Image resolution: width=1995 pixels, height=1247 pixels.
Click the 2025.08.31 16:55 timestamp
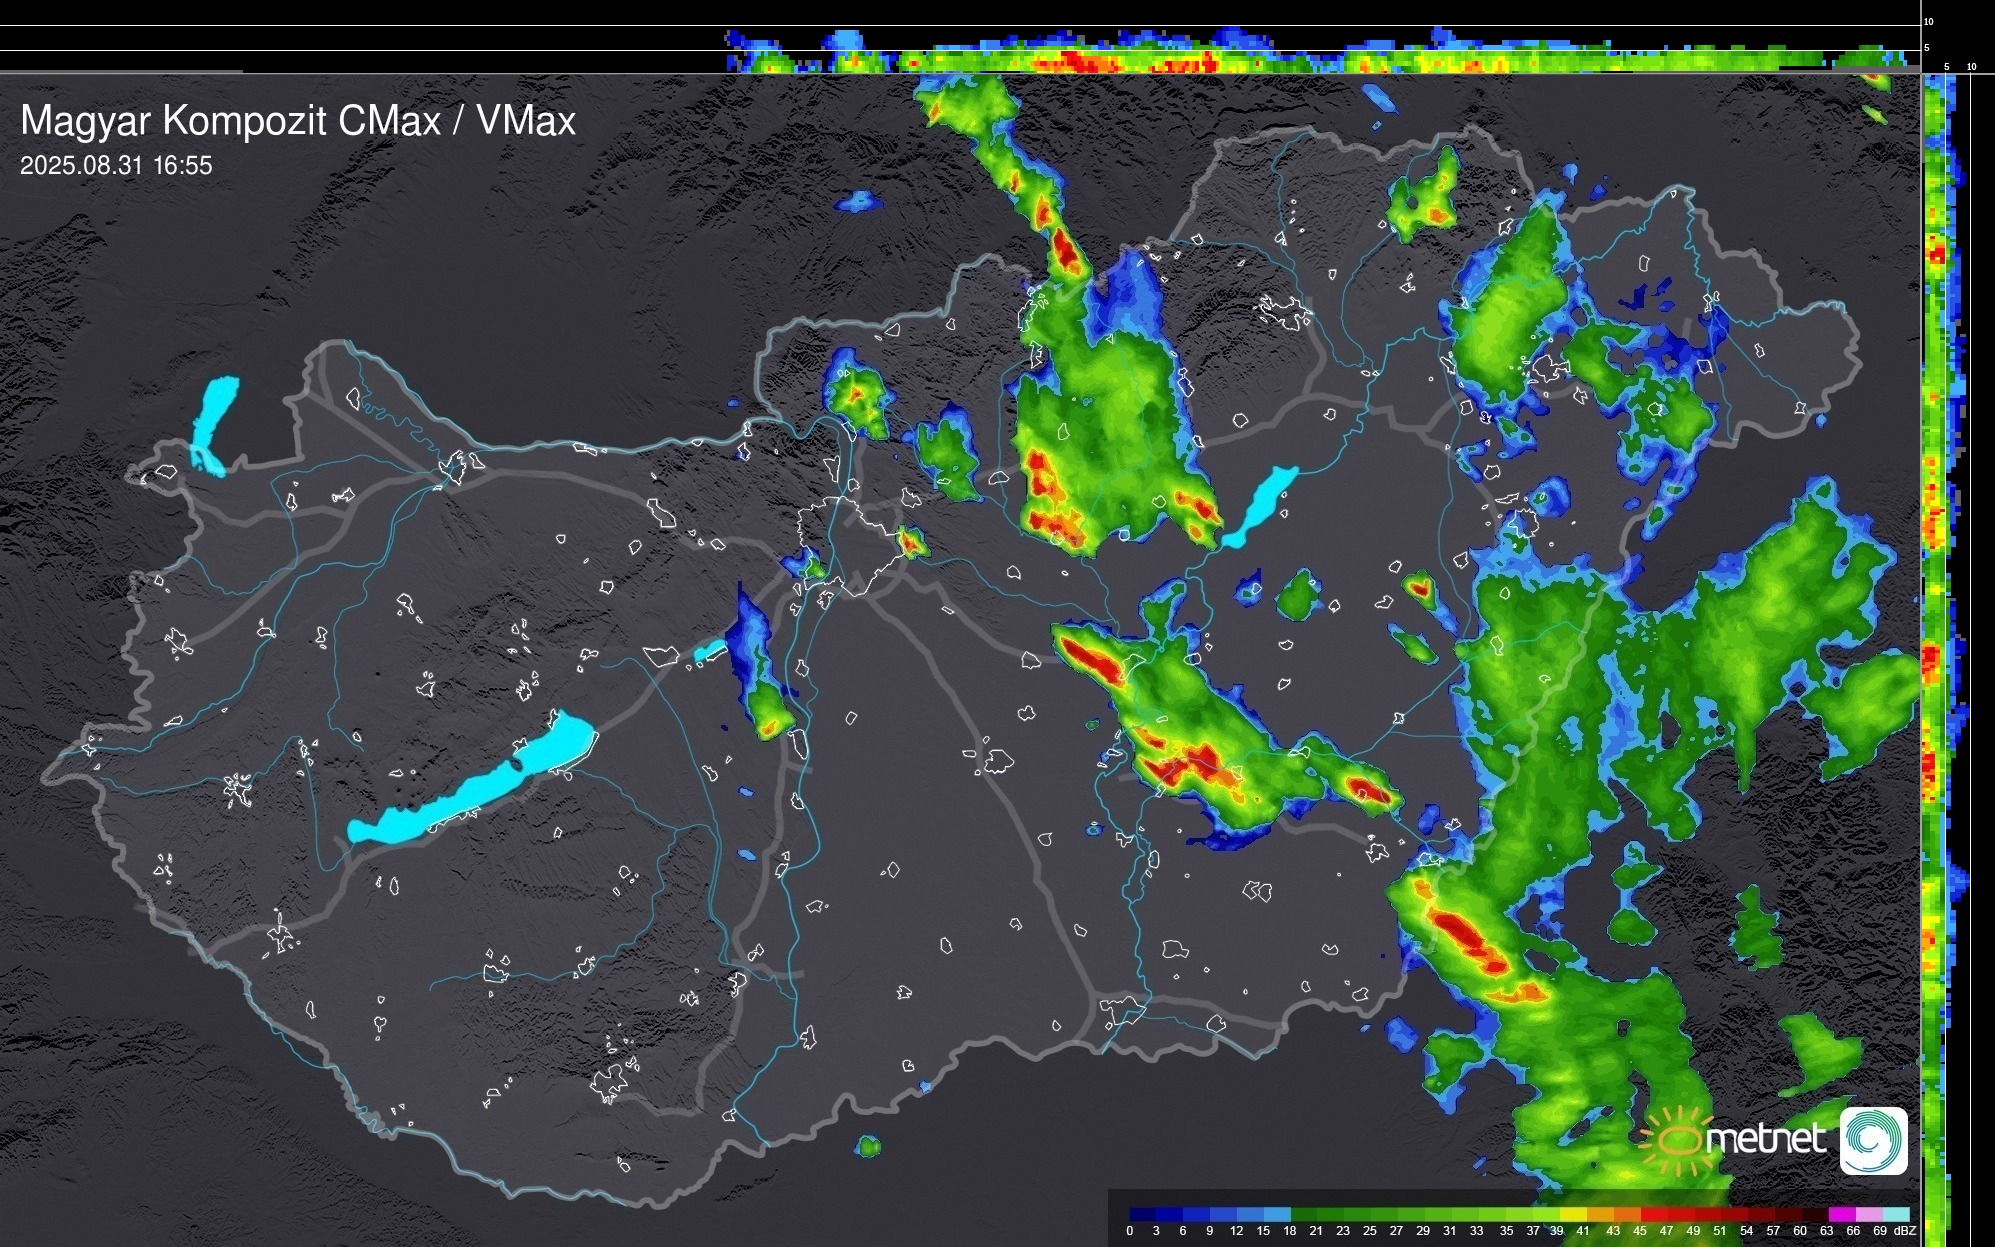(116, 166)
